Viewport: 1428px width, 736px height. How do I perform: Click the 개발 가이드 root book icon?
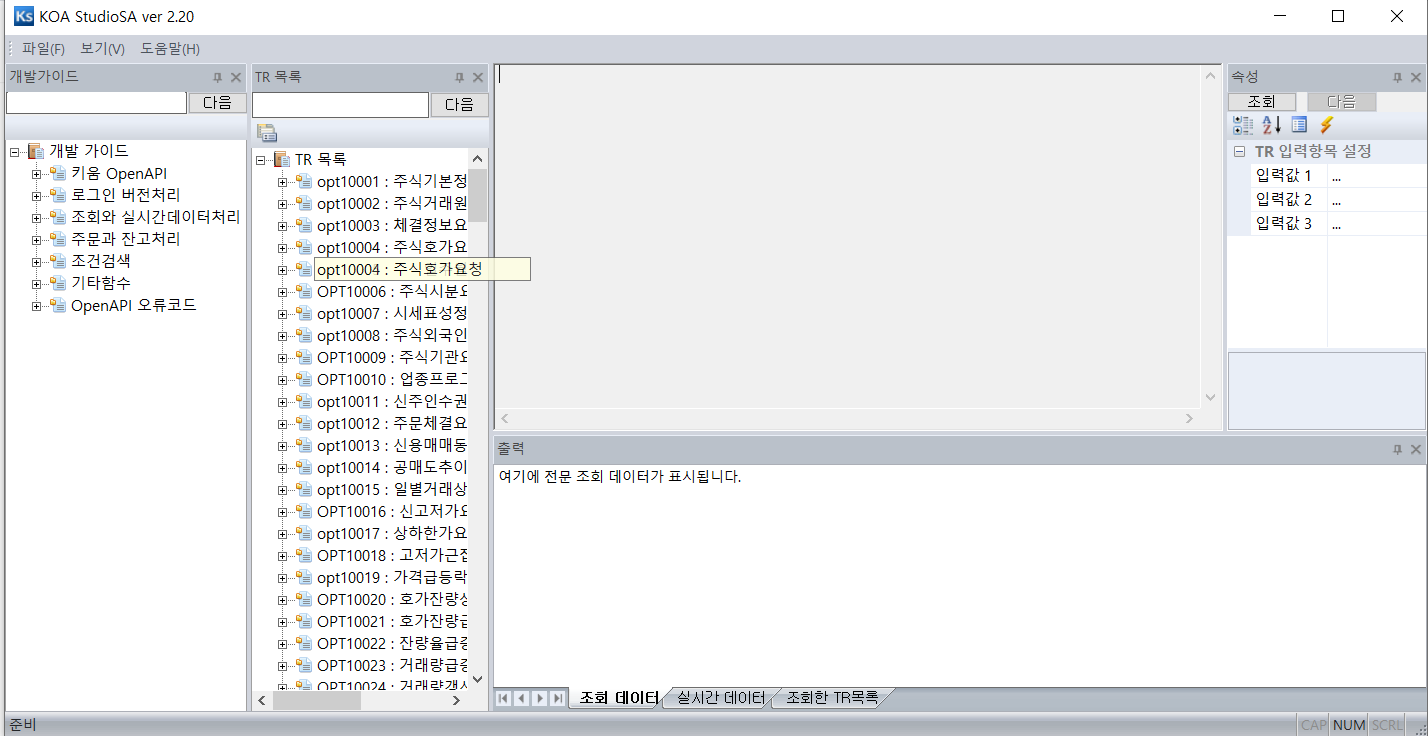[36, 151]
